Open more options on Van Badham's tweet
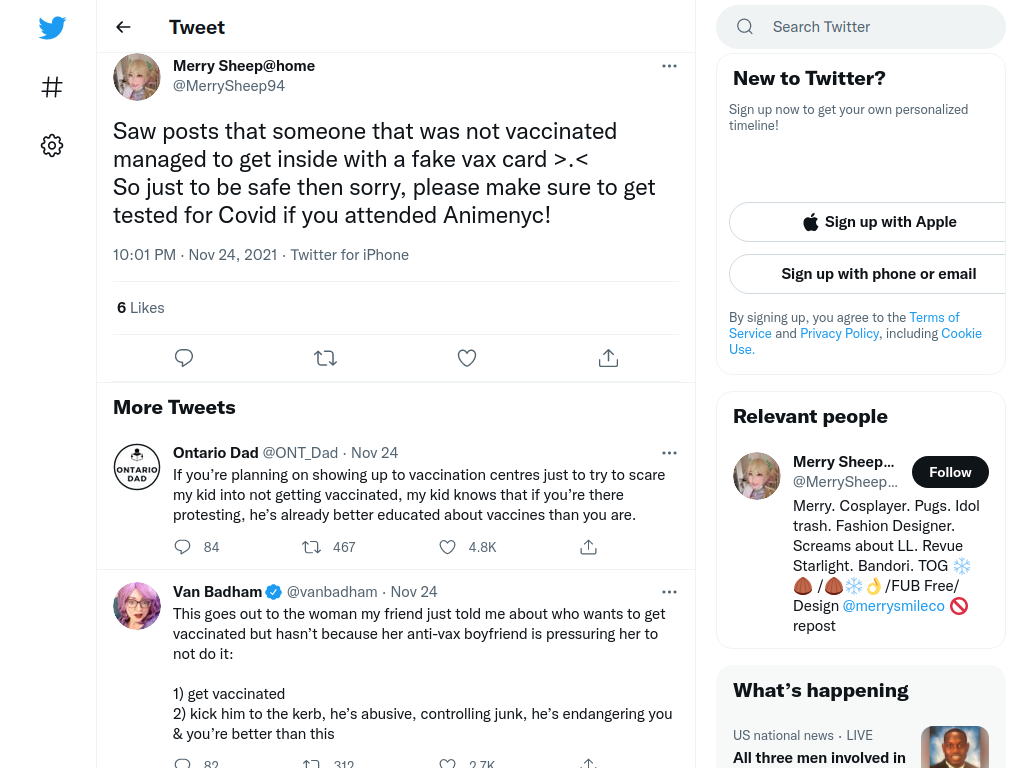Screen dimensions: 1024x768 (669, 592)
